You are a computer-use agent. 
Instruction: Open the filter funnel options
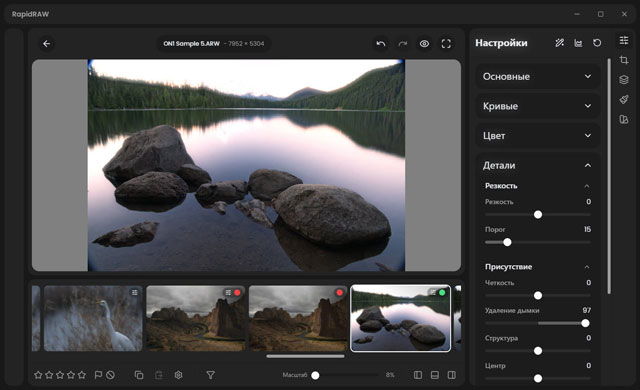(x=211, y=375)
